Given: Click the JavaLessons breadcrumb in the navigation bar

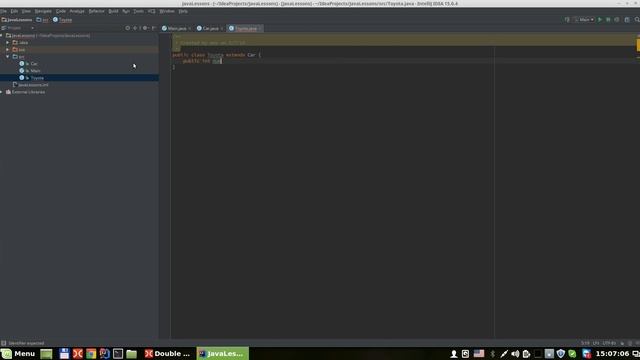Looking at the screenshot, I should click(17, 20).
